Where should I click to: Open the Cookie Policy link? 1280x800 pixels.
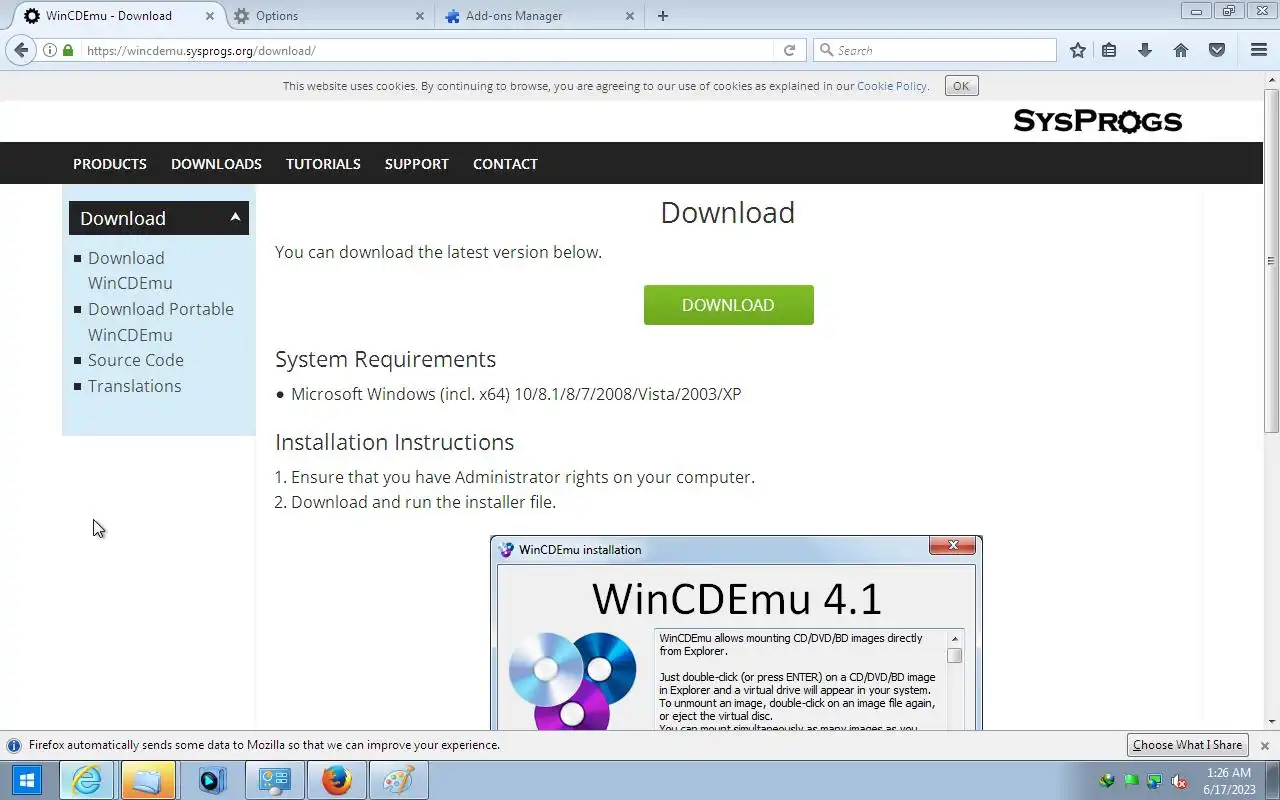(x=892, y=86)
